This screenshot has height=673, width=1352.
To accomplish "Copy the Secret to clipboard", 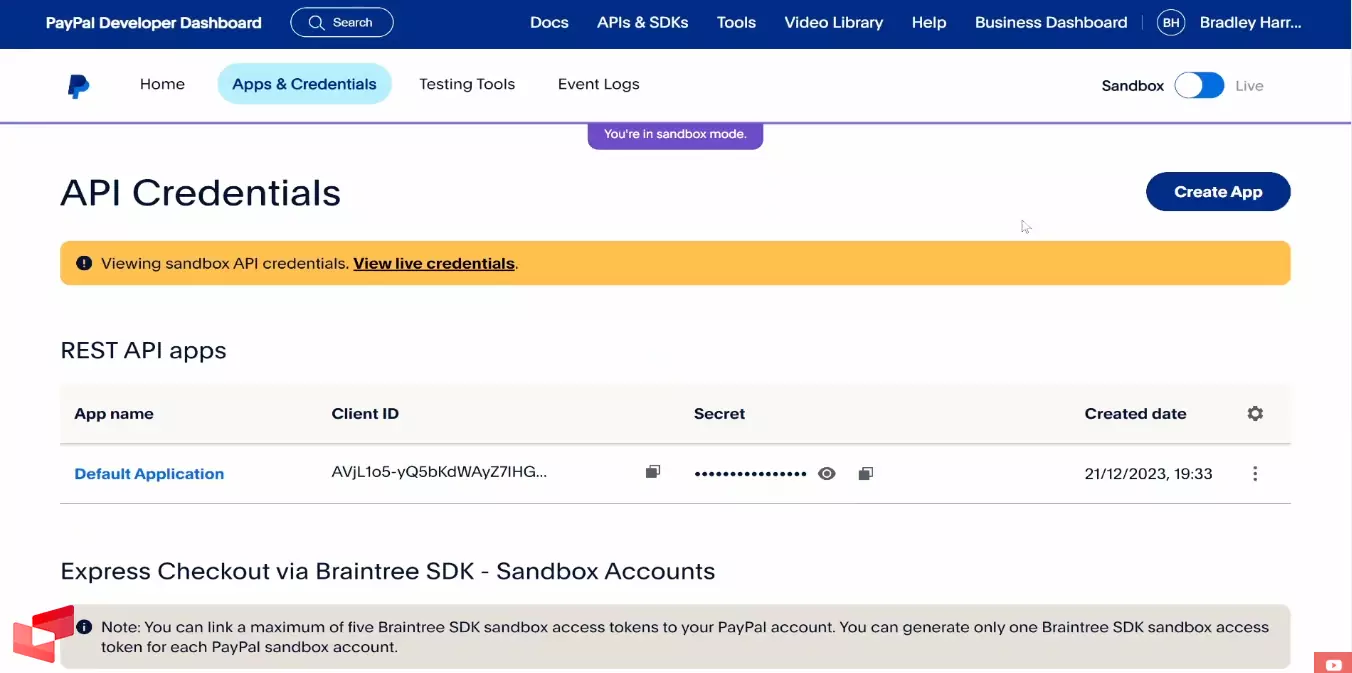I will point(865,472).
